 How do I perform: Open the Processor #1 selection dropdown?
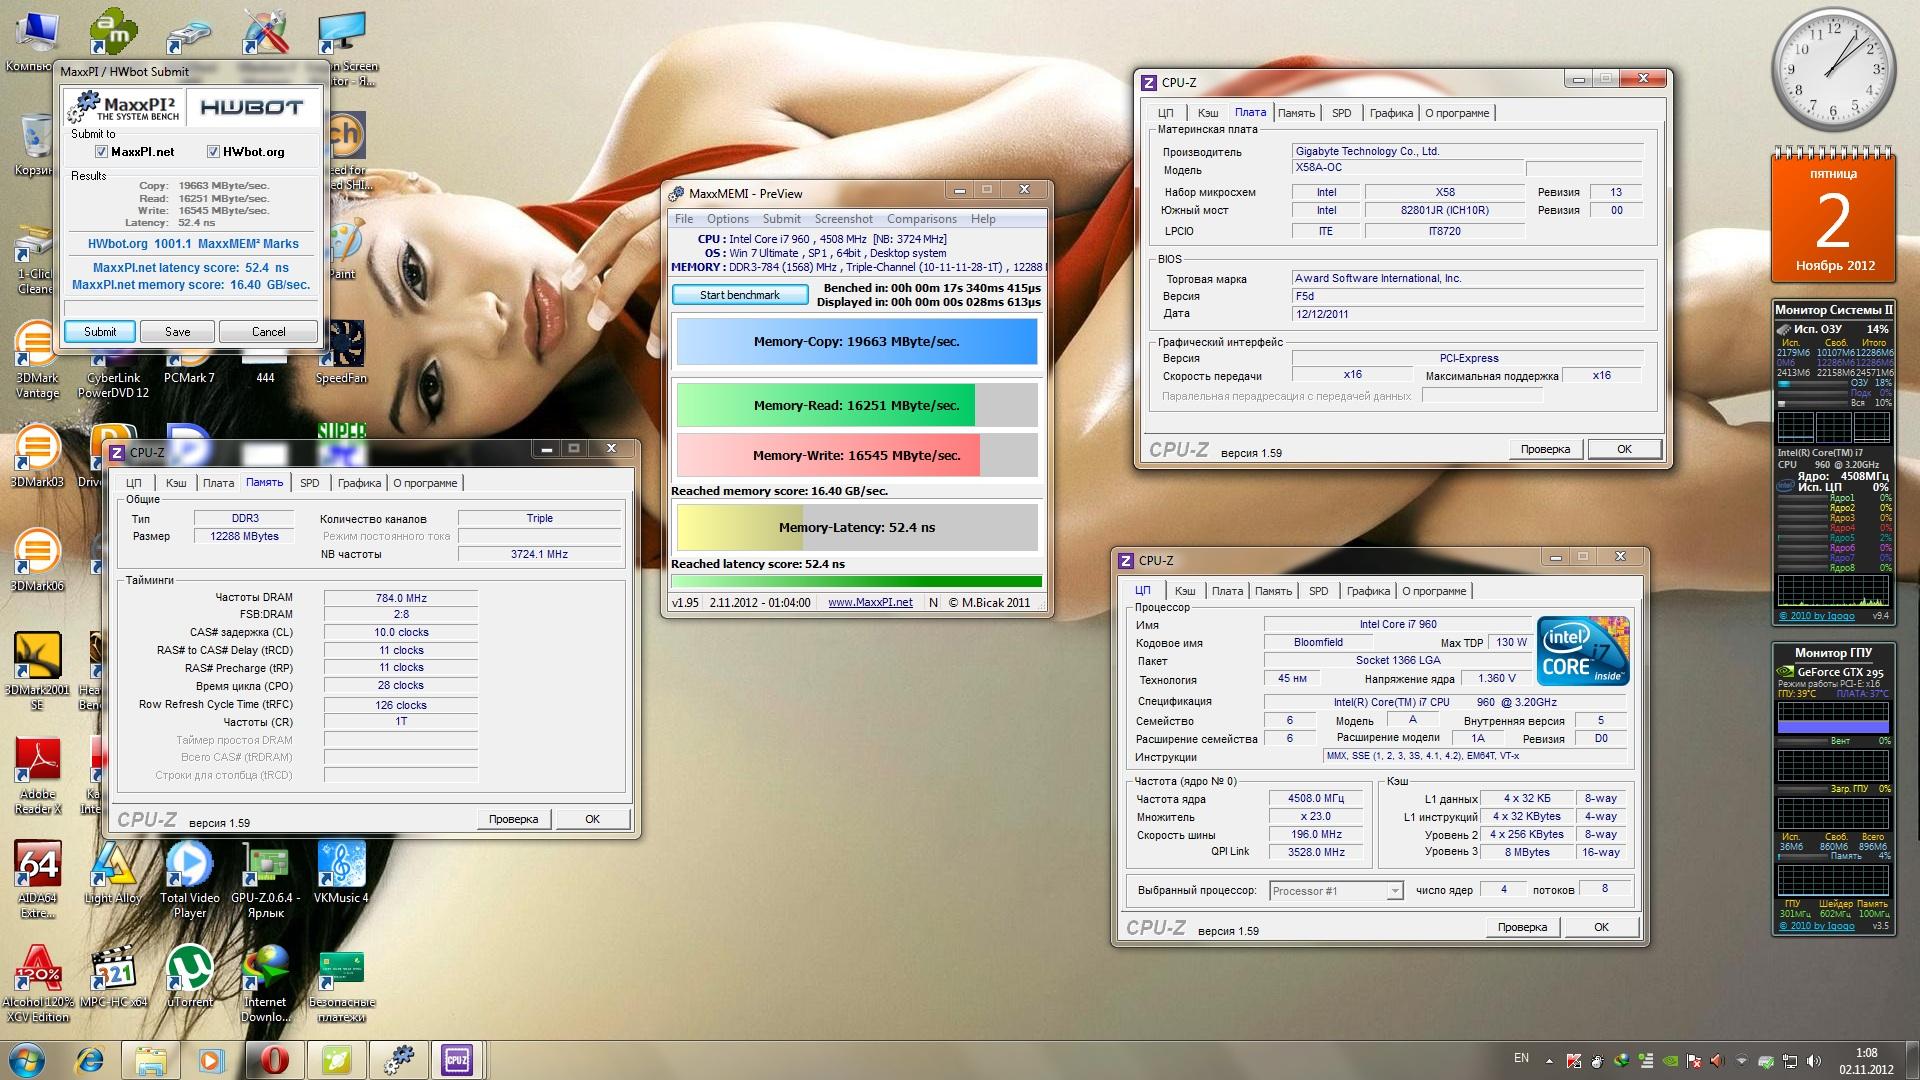point(1336,890)
